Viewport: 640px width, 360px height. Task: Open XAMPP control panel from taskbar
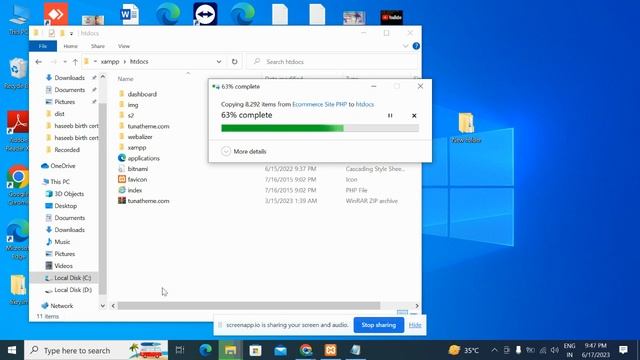[331, 350]
